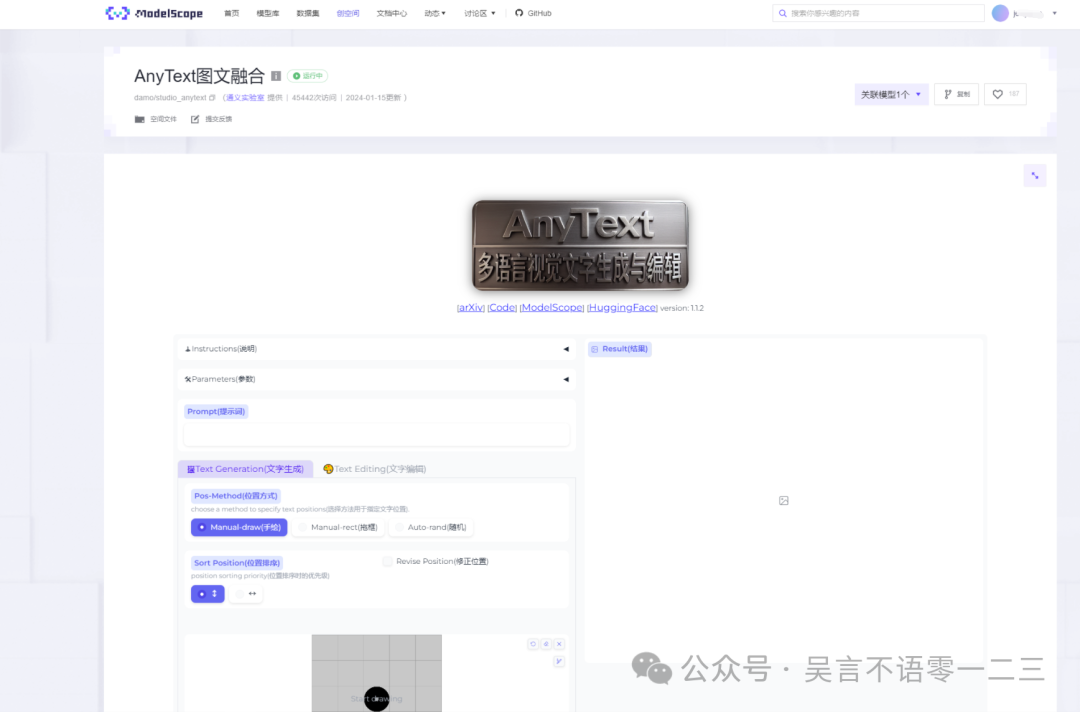Clear the drawing canvas with the X icon
The width and height of the screenshot is (1080, 712).
(x=559, y=644)
